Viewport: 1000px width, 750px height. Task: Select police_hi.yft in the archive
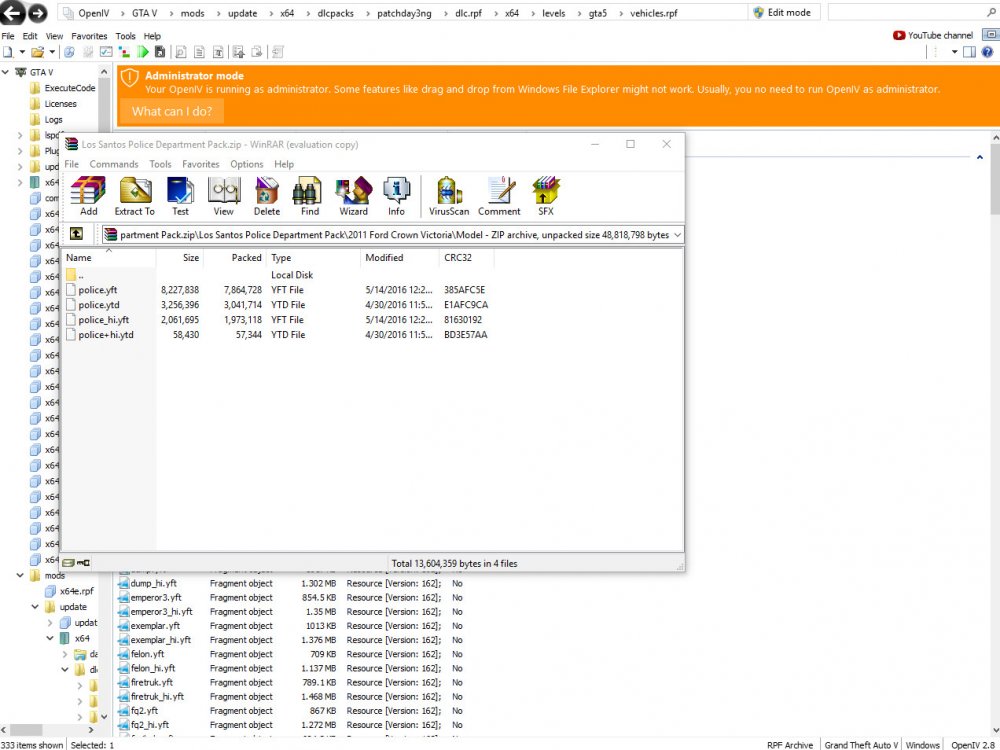(x=104, y=320)
